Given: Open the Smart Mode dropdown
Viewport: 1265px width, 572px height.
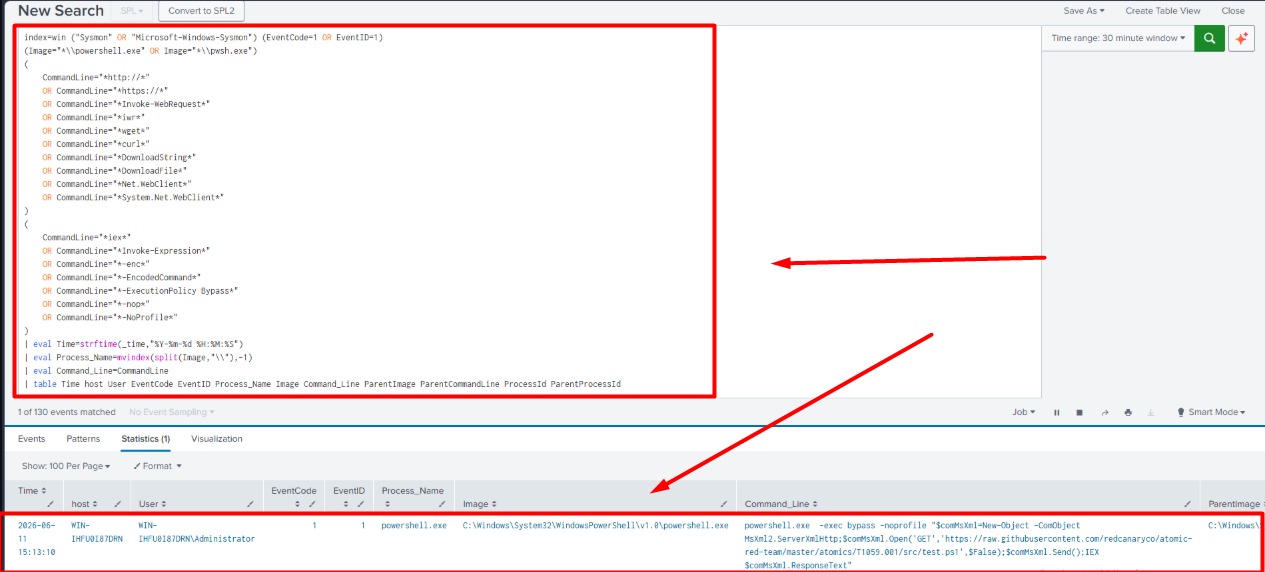Looking at the screenshot, I should pos(1213,412).
